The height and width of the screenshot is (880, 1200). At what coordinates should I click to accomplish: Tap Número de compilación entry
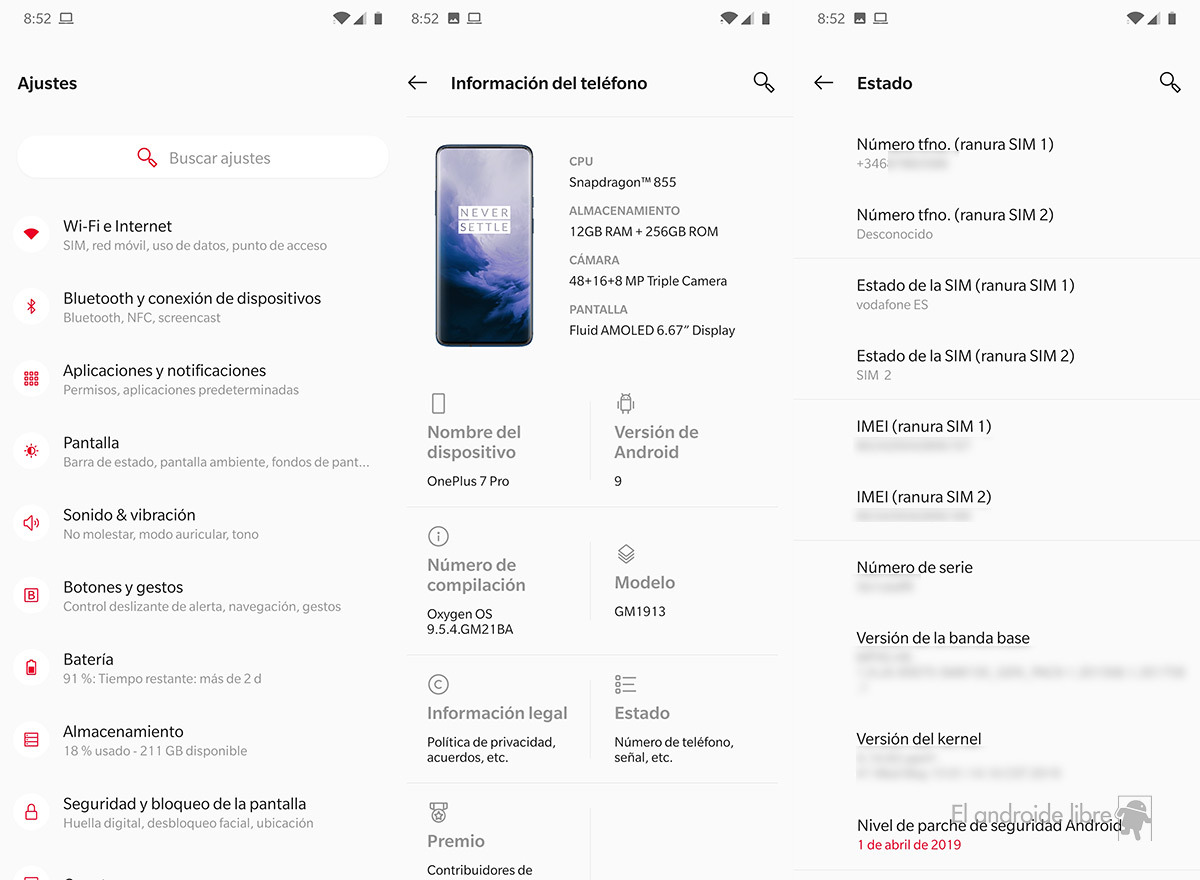pos(497,581)
